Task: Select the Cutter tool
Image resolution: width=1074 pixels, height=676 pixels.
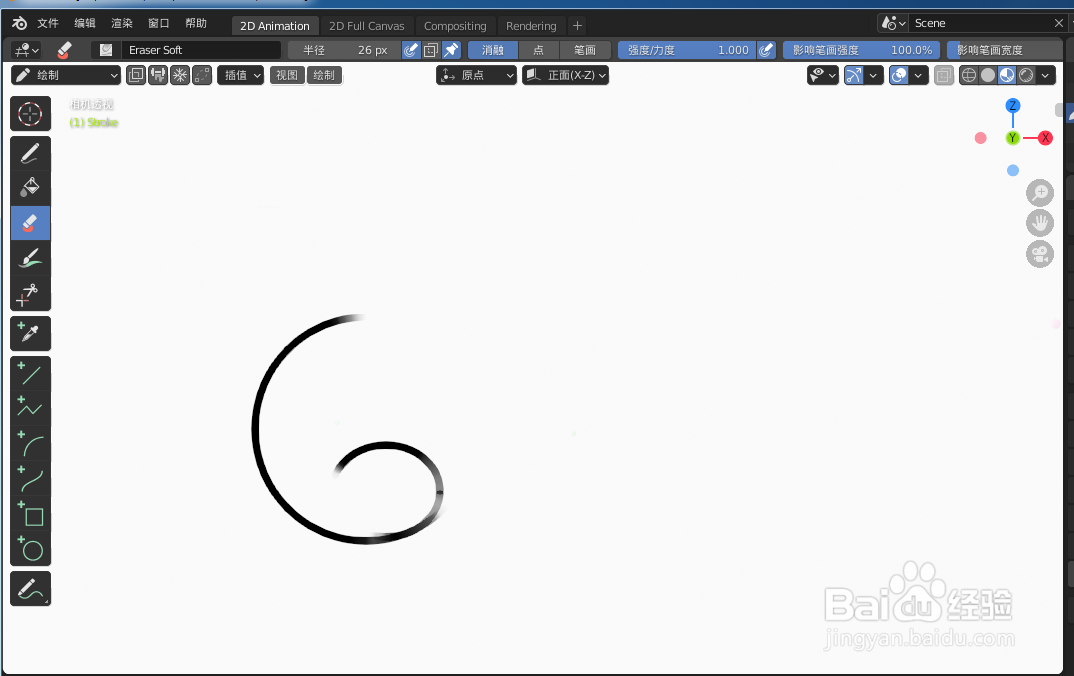Action: (x=30, y=294)
